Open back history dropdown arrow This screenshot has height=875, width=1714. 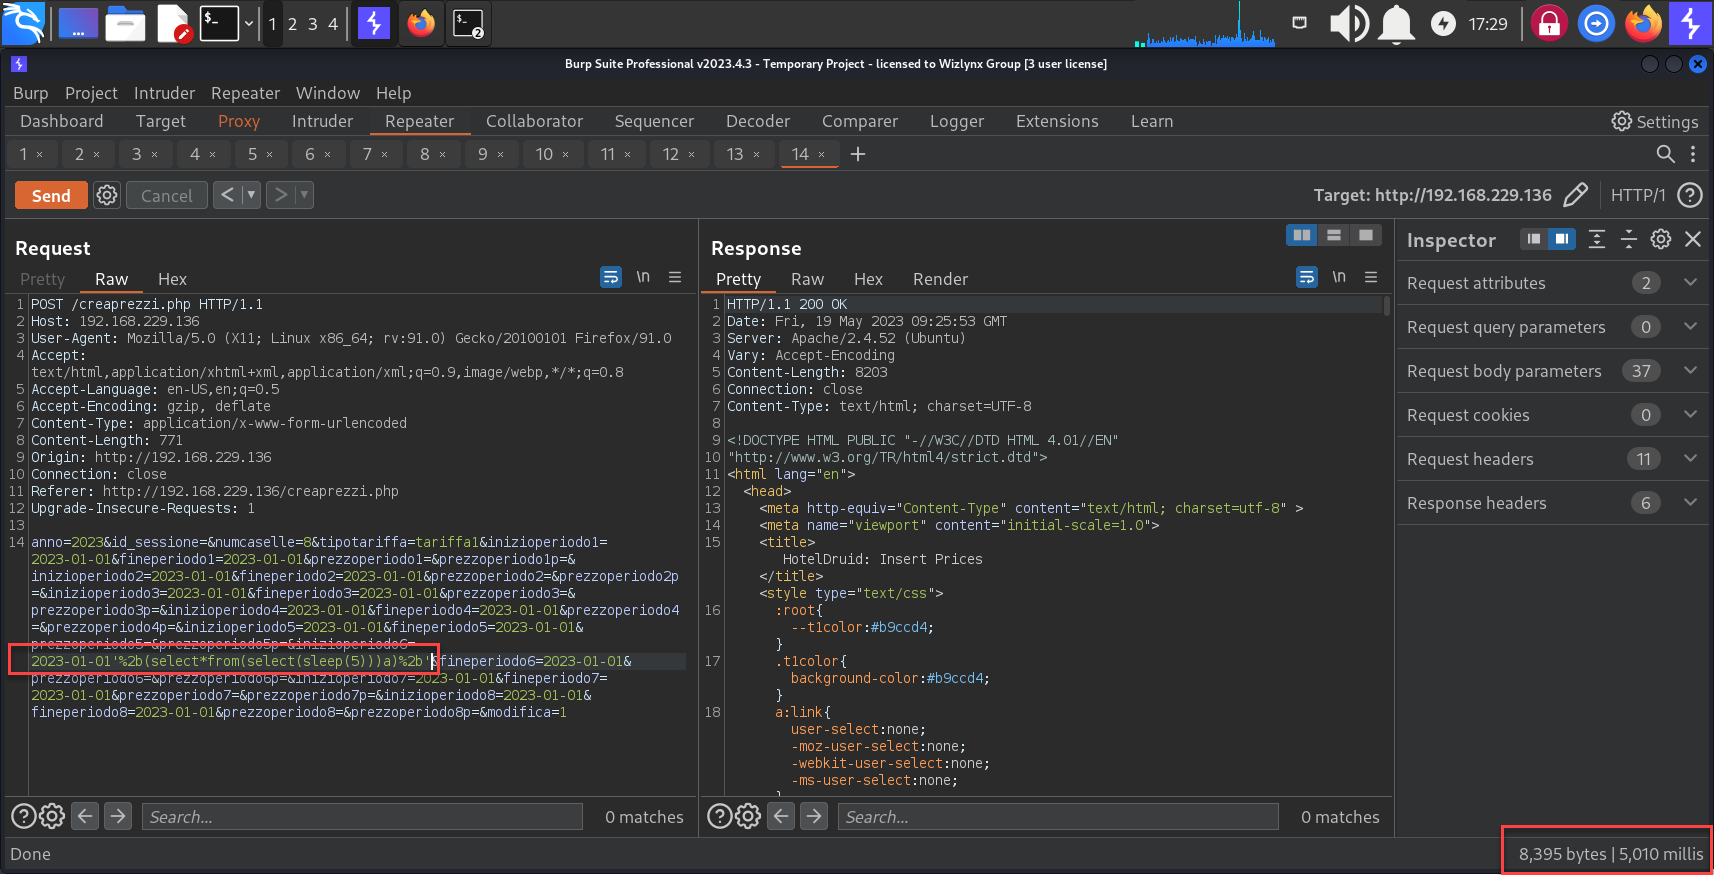pos(251,195)
